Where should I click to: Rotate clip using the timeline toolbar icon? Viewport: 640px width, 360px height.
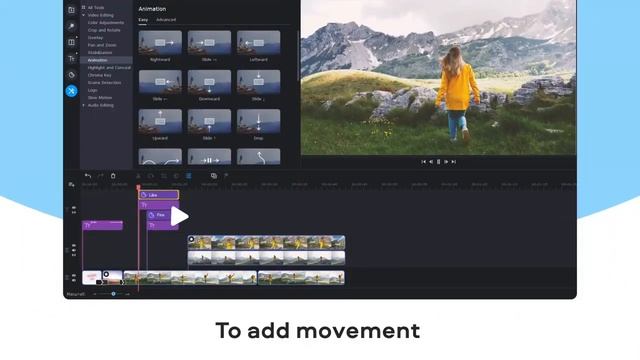(151, 176)
